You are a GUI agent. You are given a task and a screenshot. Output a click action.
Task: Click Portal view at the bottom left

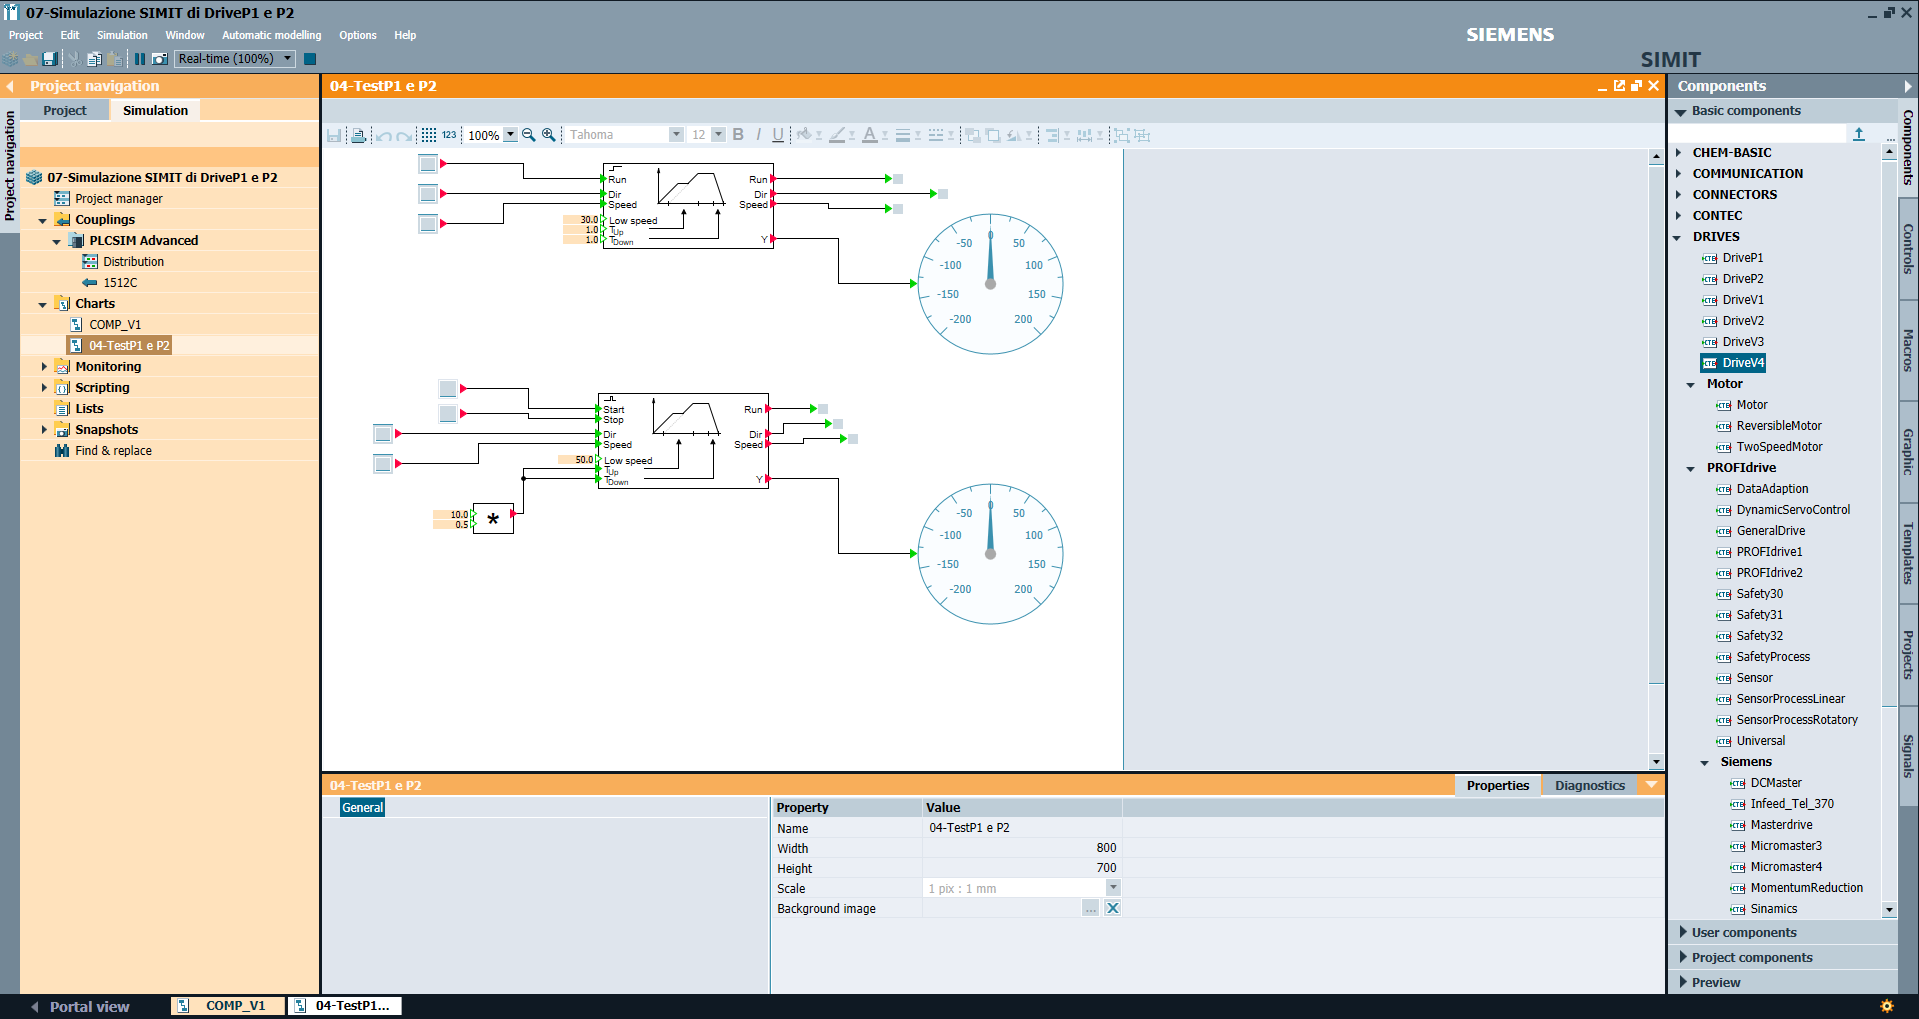[88, 1006]
